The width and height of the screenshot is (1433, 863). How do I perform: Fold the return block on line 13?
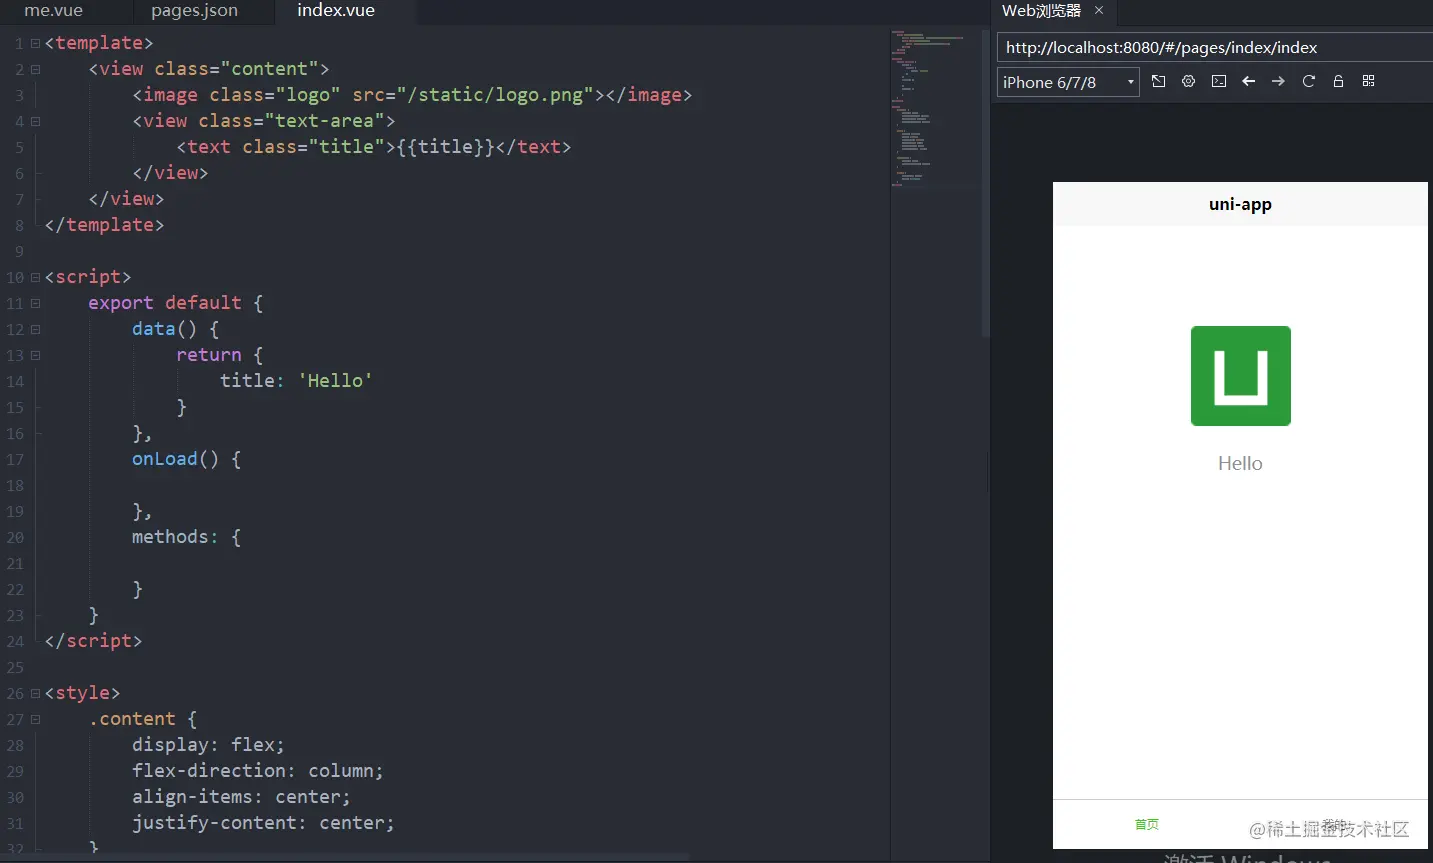(35, 355)
